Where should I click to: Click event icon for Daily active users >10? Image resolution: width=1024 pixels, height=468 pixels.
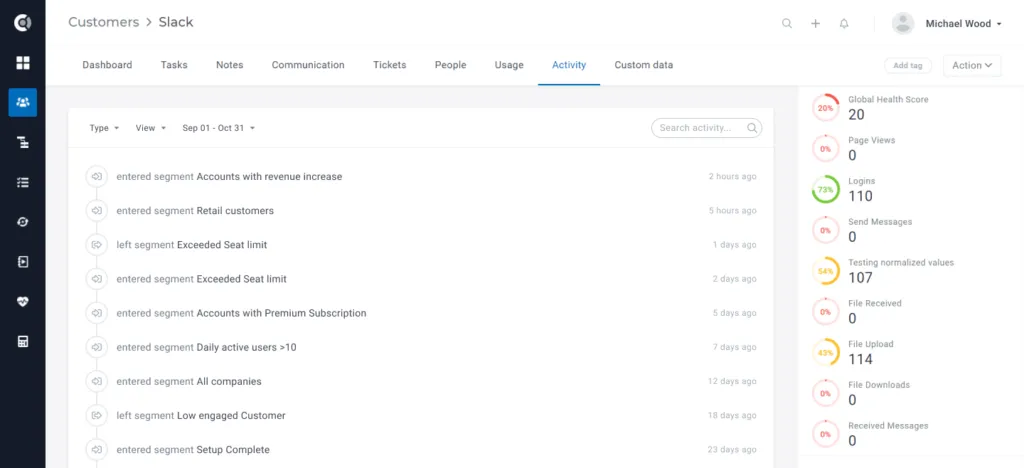tap(97, 347)
